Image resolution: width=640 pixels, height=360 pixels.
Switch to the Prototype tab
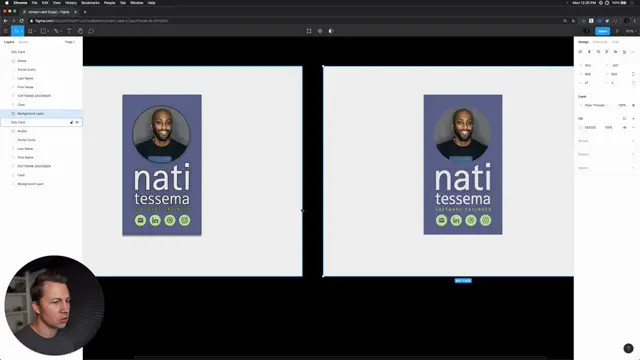(x=600, y=42)
